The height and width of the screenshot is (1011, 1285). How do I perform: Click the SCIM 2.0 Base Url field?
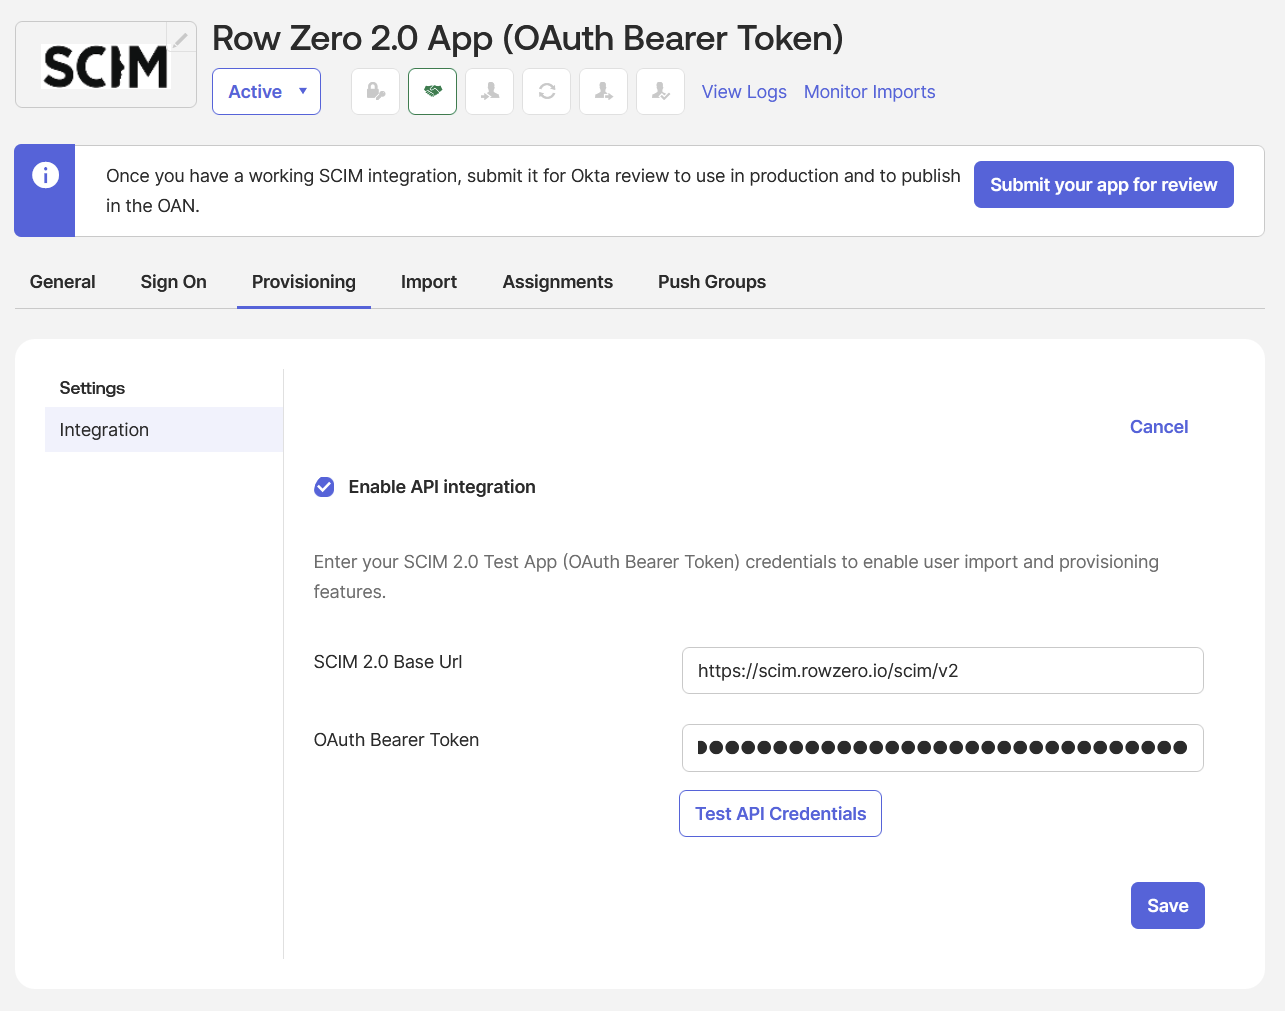pyautogui.click(x=942, y=671)
